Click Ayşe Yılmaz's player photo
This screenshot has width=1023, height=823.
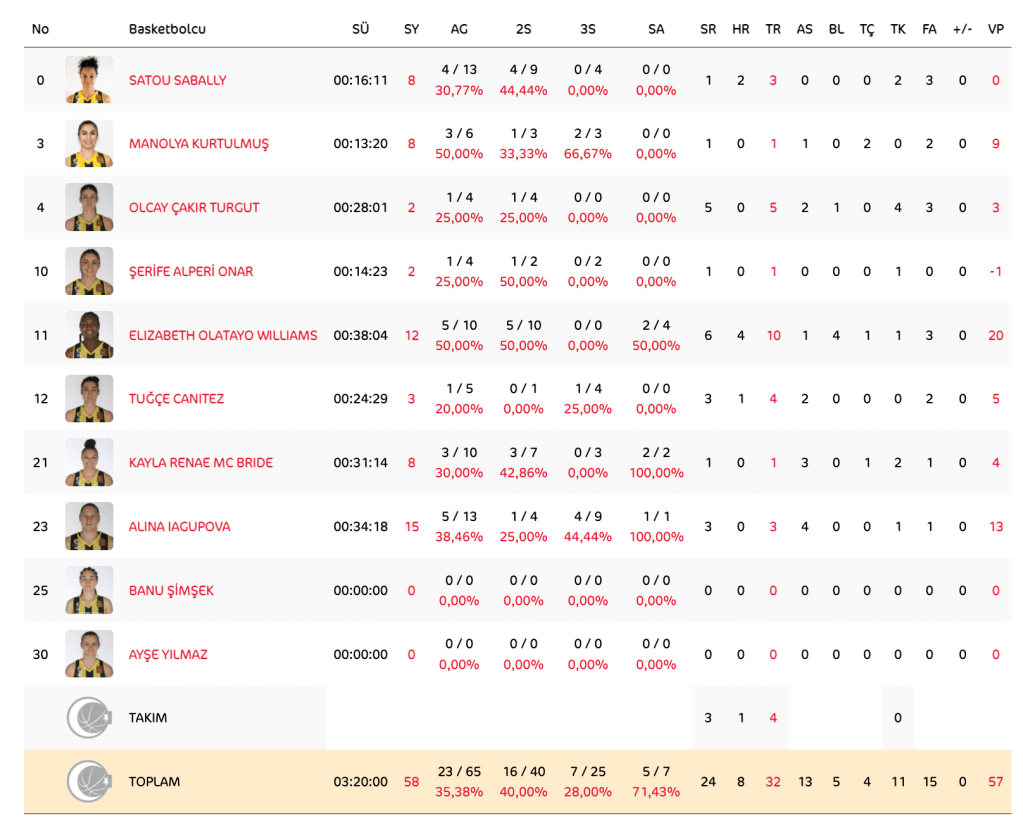tap(89, 654)
